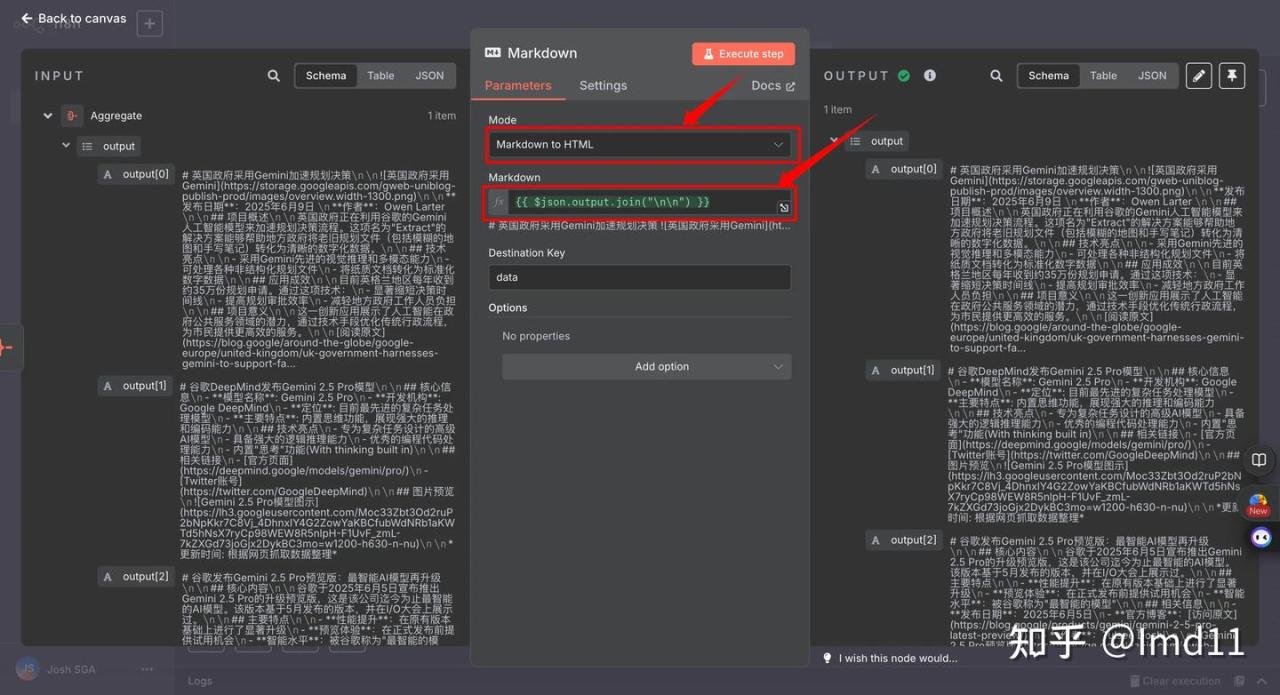Collapse the input output list chevron
The height and width of the screenshot is (695, 1280).
pos(66,146)
